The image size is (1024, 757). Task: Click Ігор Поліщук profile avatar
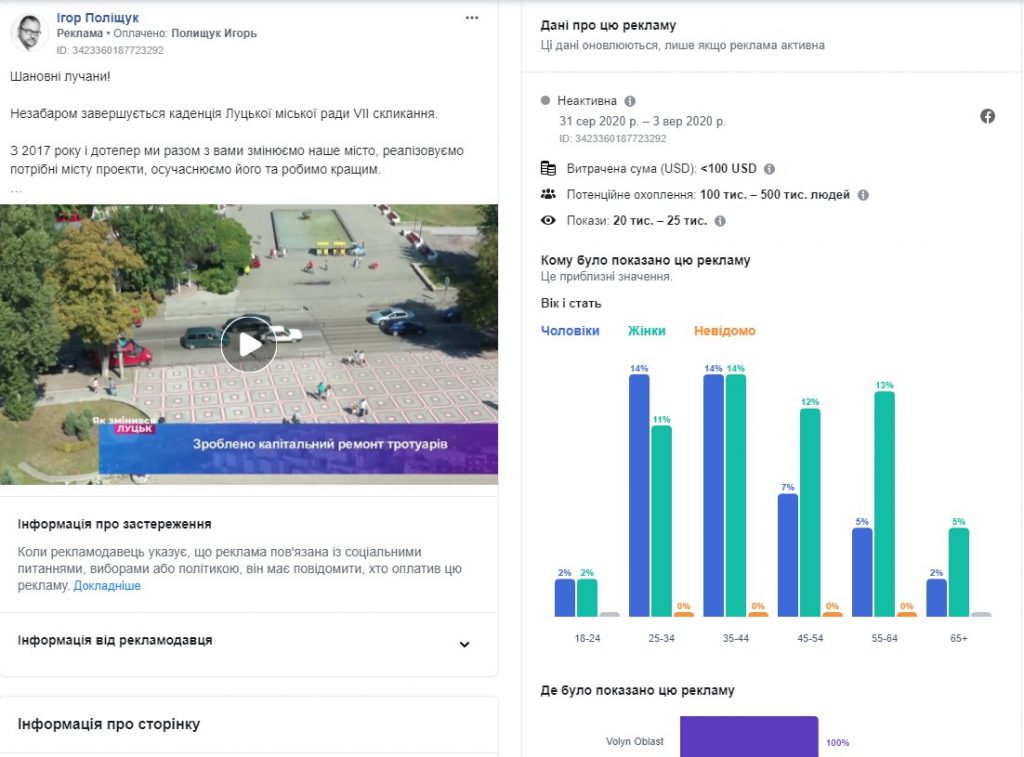pyautogui.click(x=30, y=33)
